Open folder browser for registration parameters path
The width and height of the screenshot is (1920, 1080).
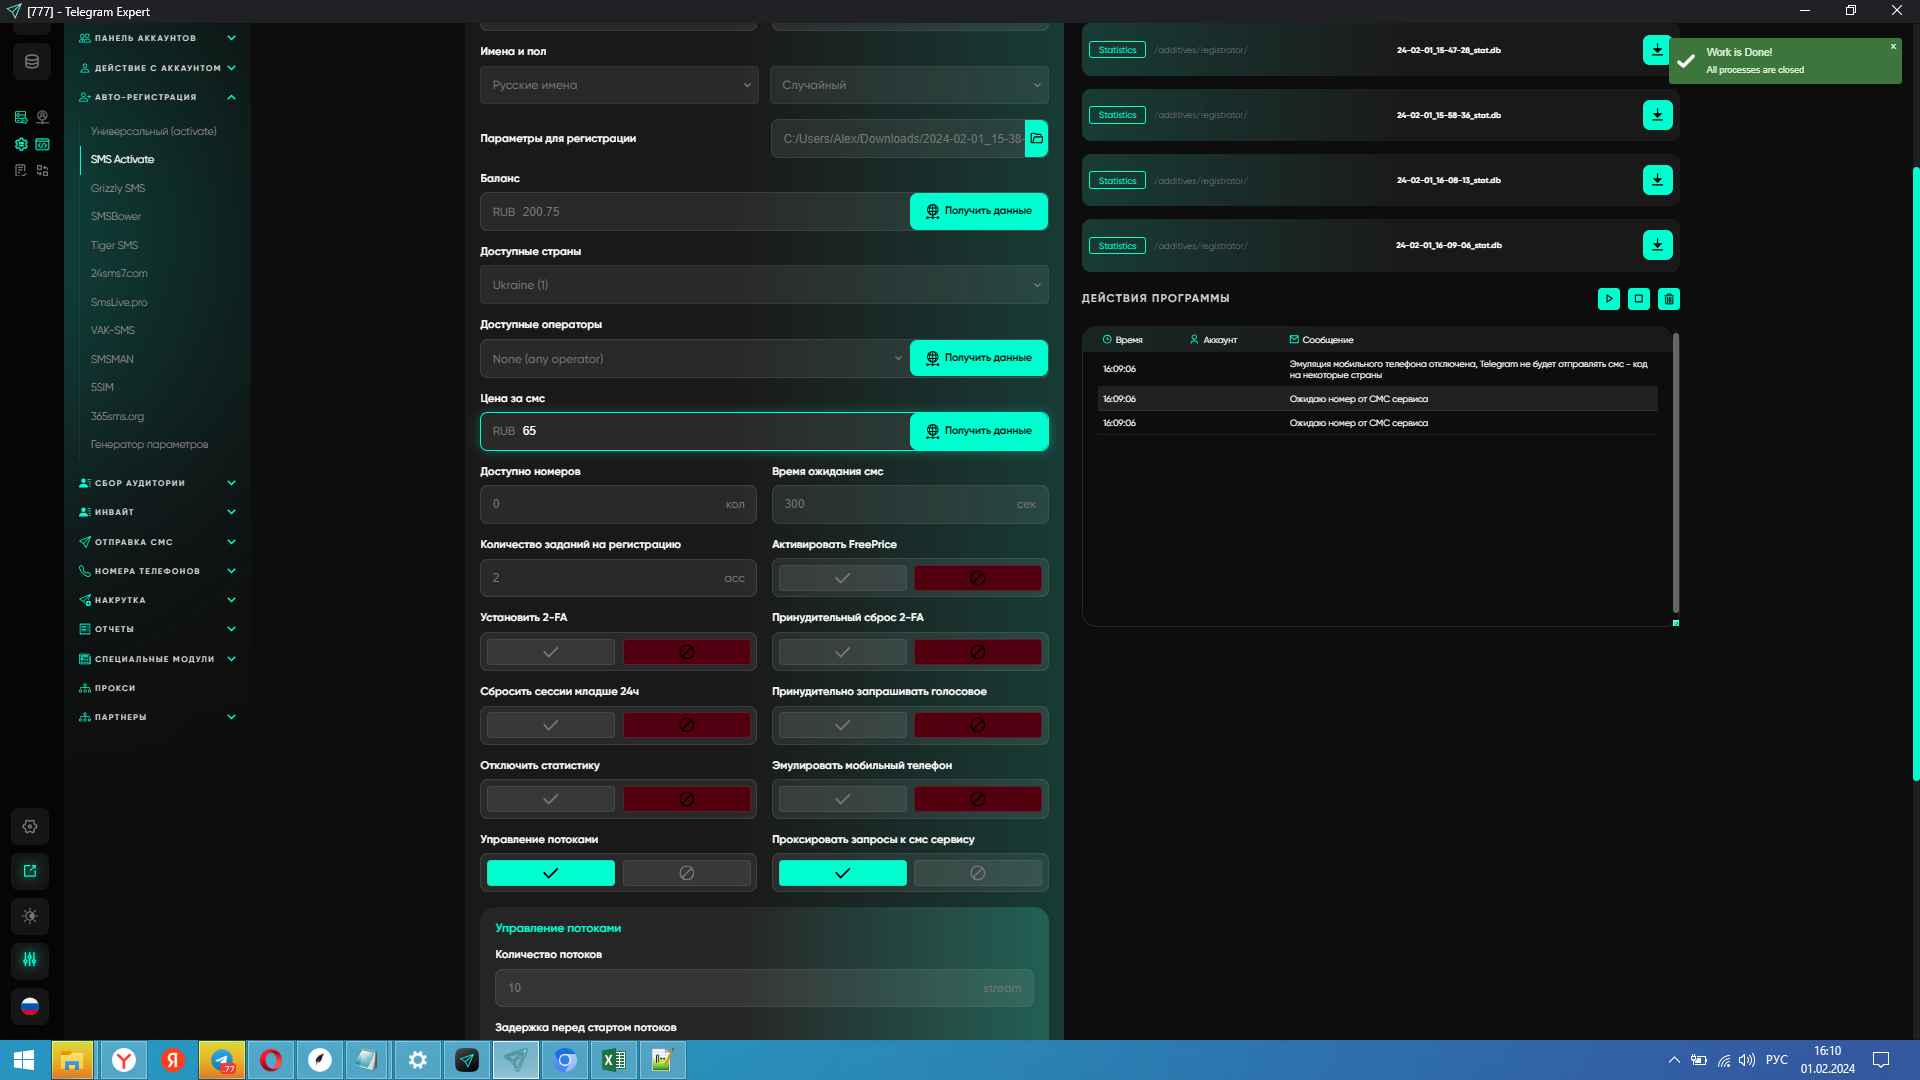(x=1037, y=139)
